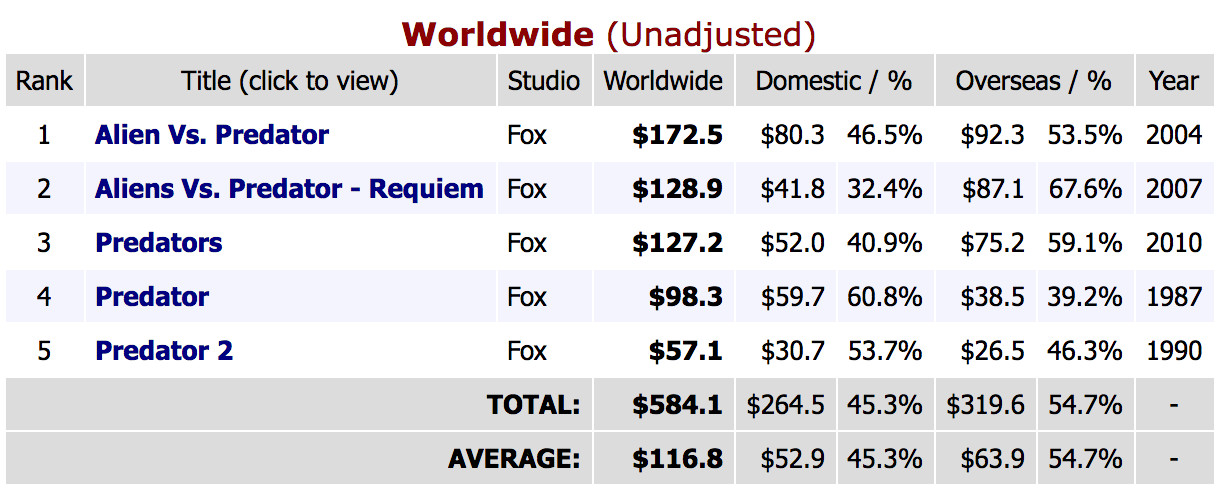
Task: Click the Worldwide (Unadjusted) table heading
Action: 609,35
